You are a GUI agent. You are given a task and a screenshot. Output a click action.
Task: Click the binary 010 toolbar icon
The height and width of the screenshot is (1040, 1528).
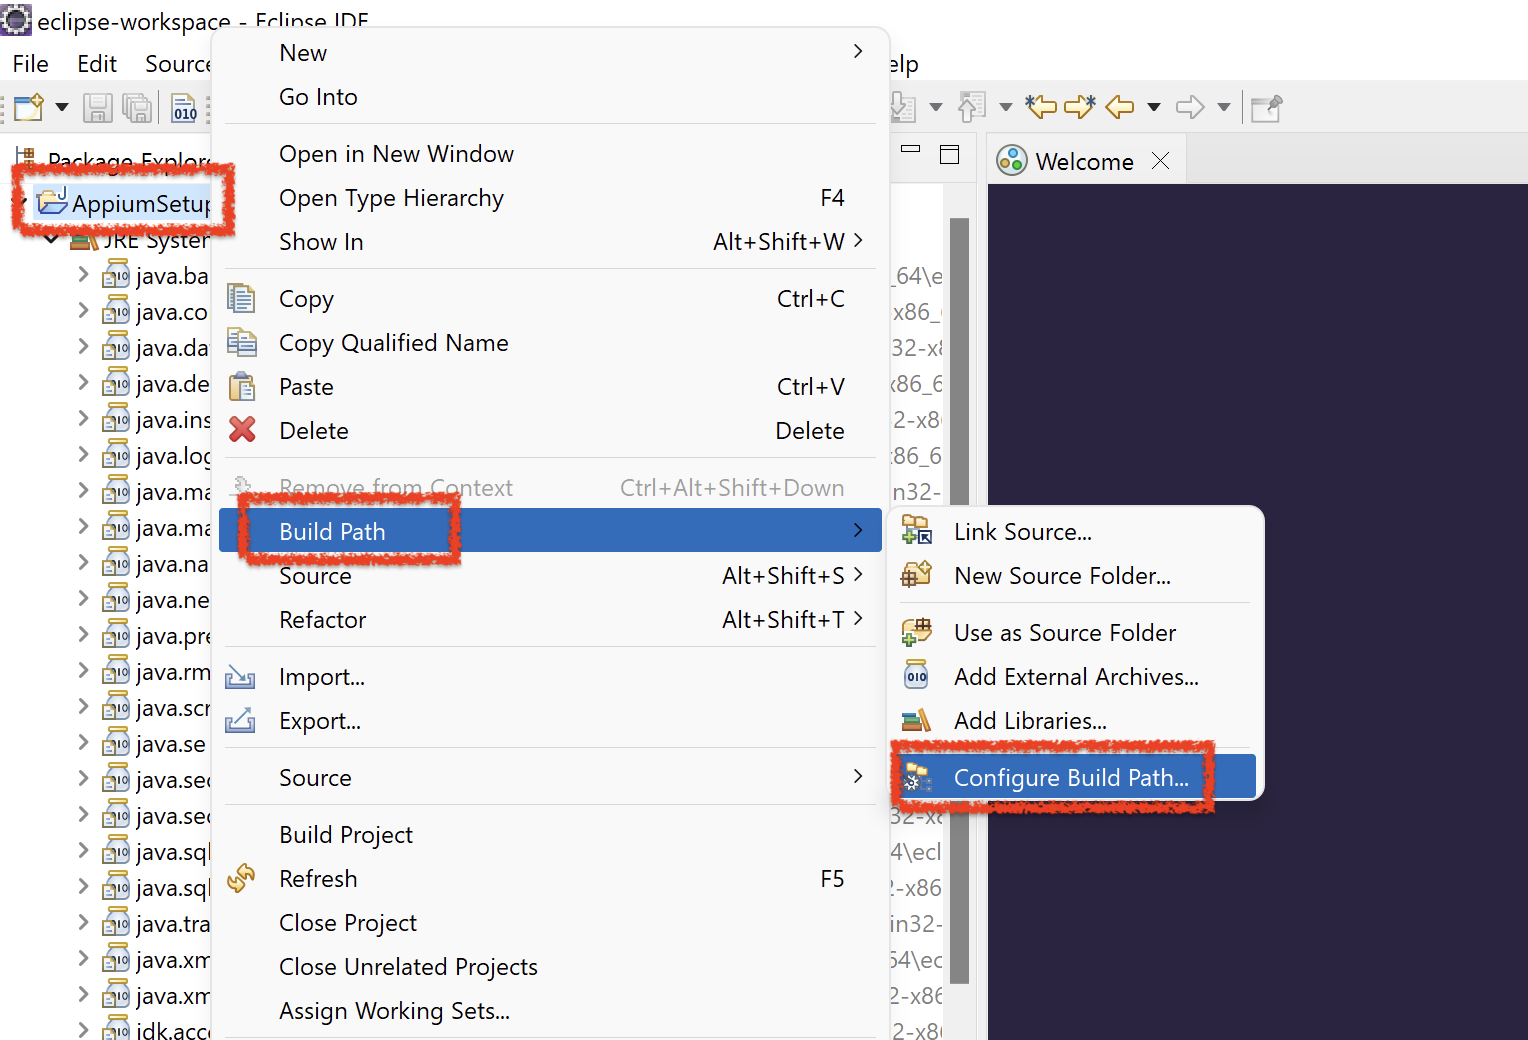tap(184, 107)
